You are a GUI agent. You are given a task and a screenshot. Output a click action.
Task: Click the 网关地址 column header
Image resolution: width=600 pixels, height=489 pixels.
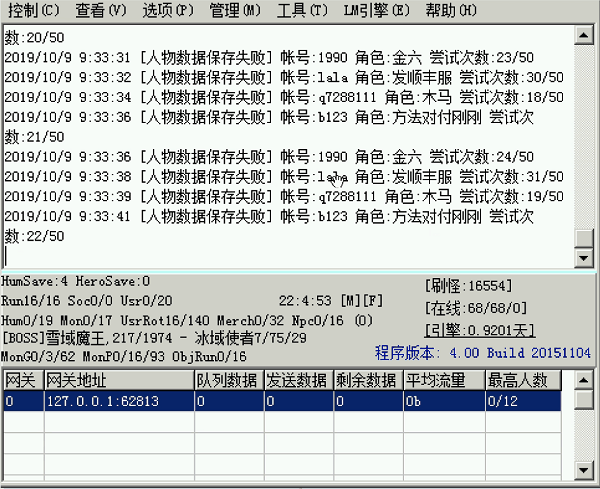tap(119, 380)
